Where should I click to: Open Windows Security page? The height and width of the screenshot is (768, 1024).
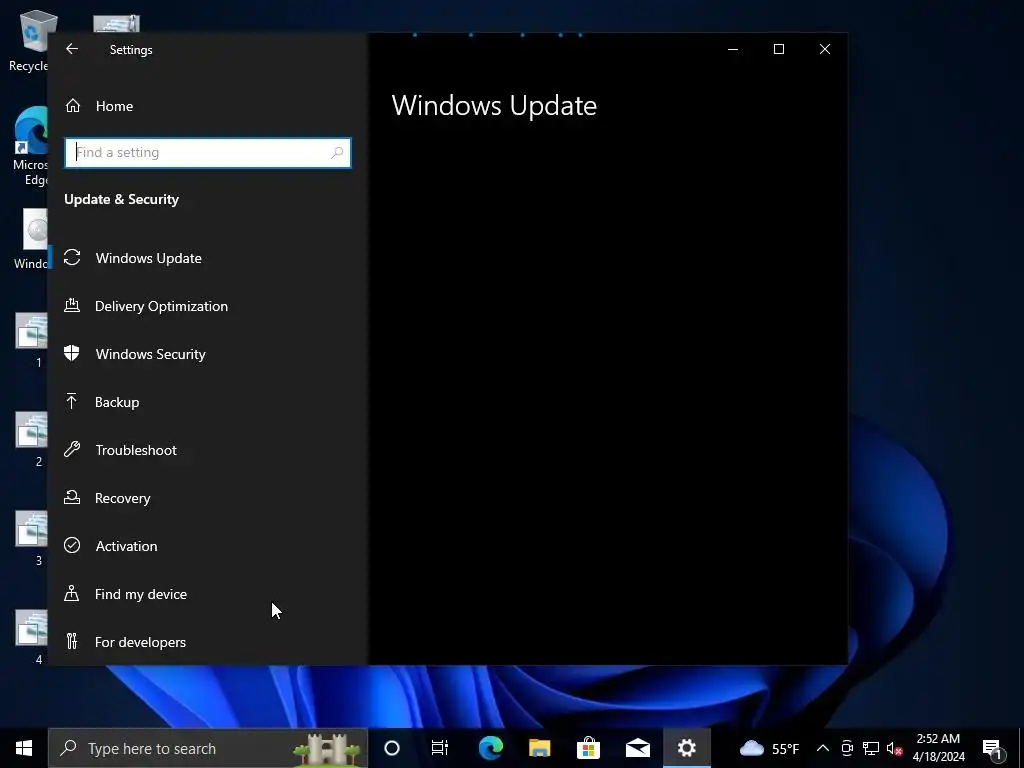tap(208, 354)
